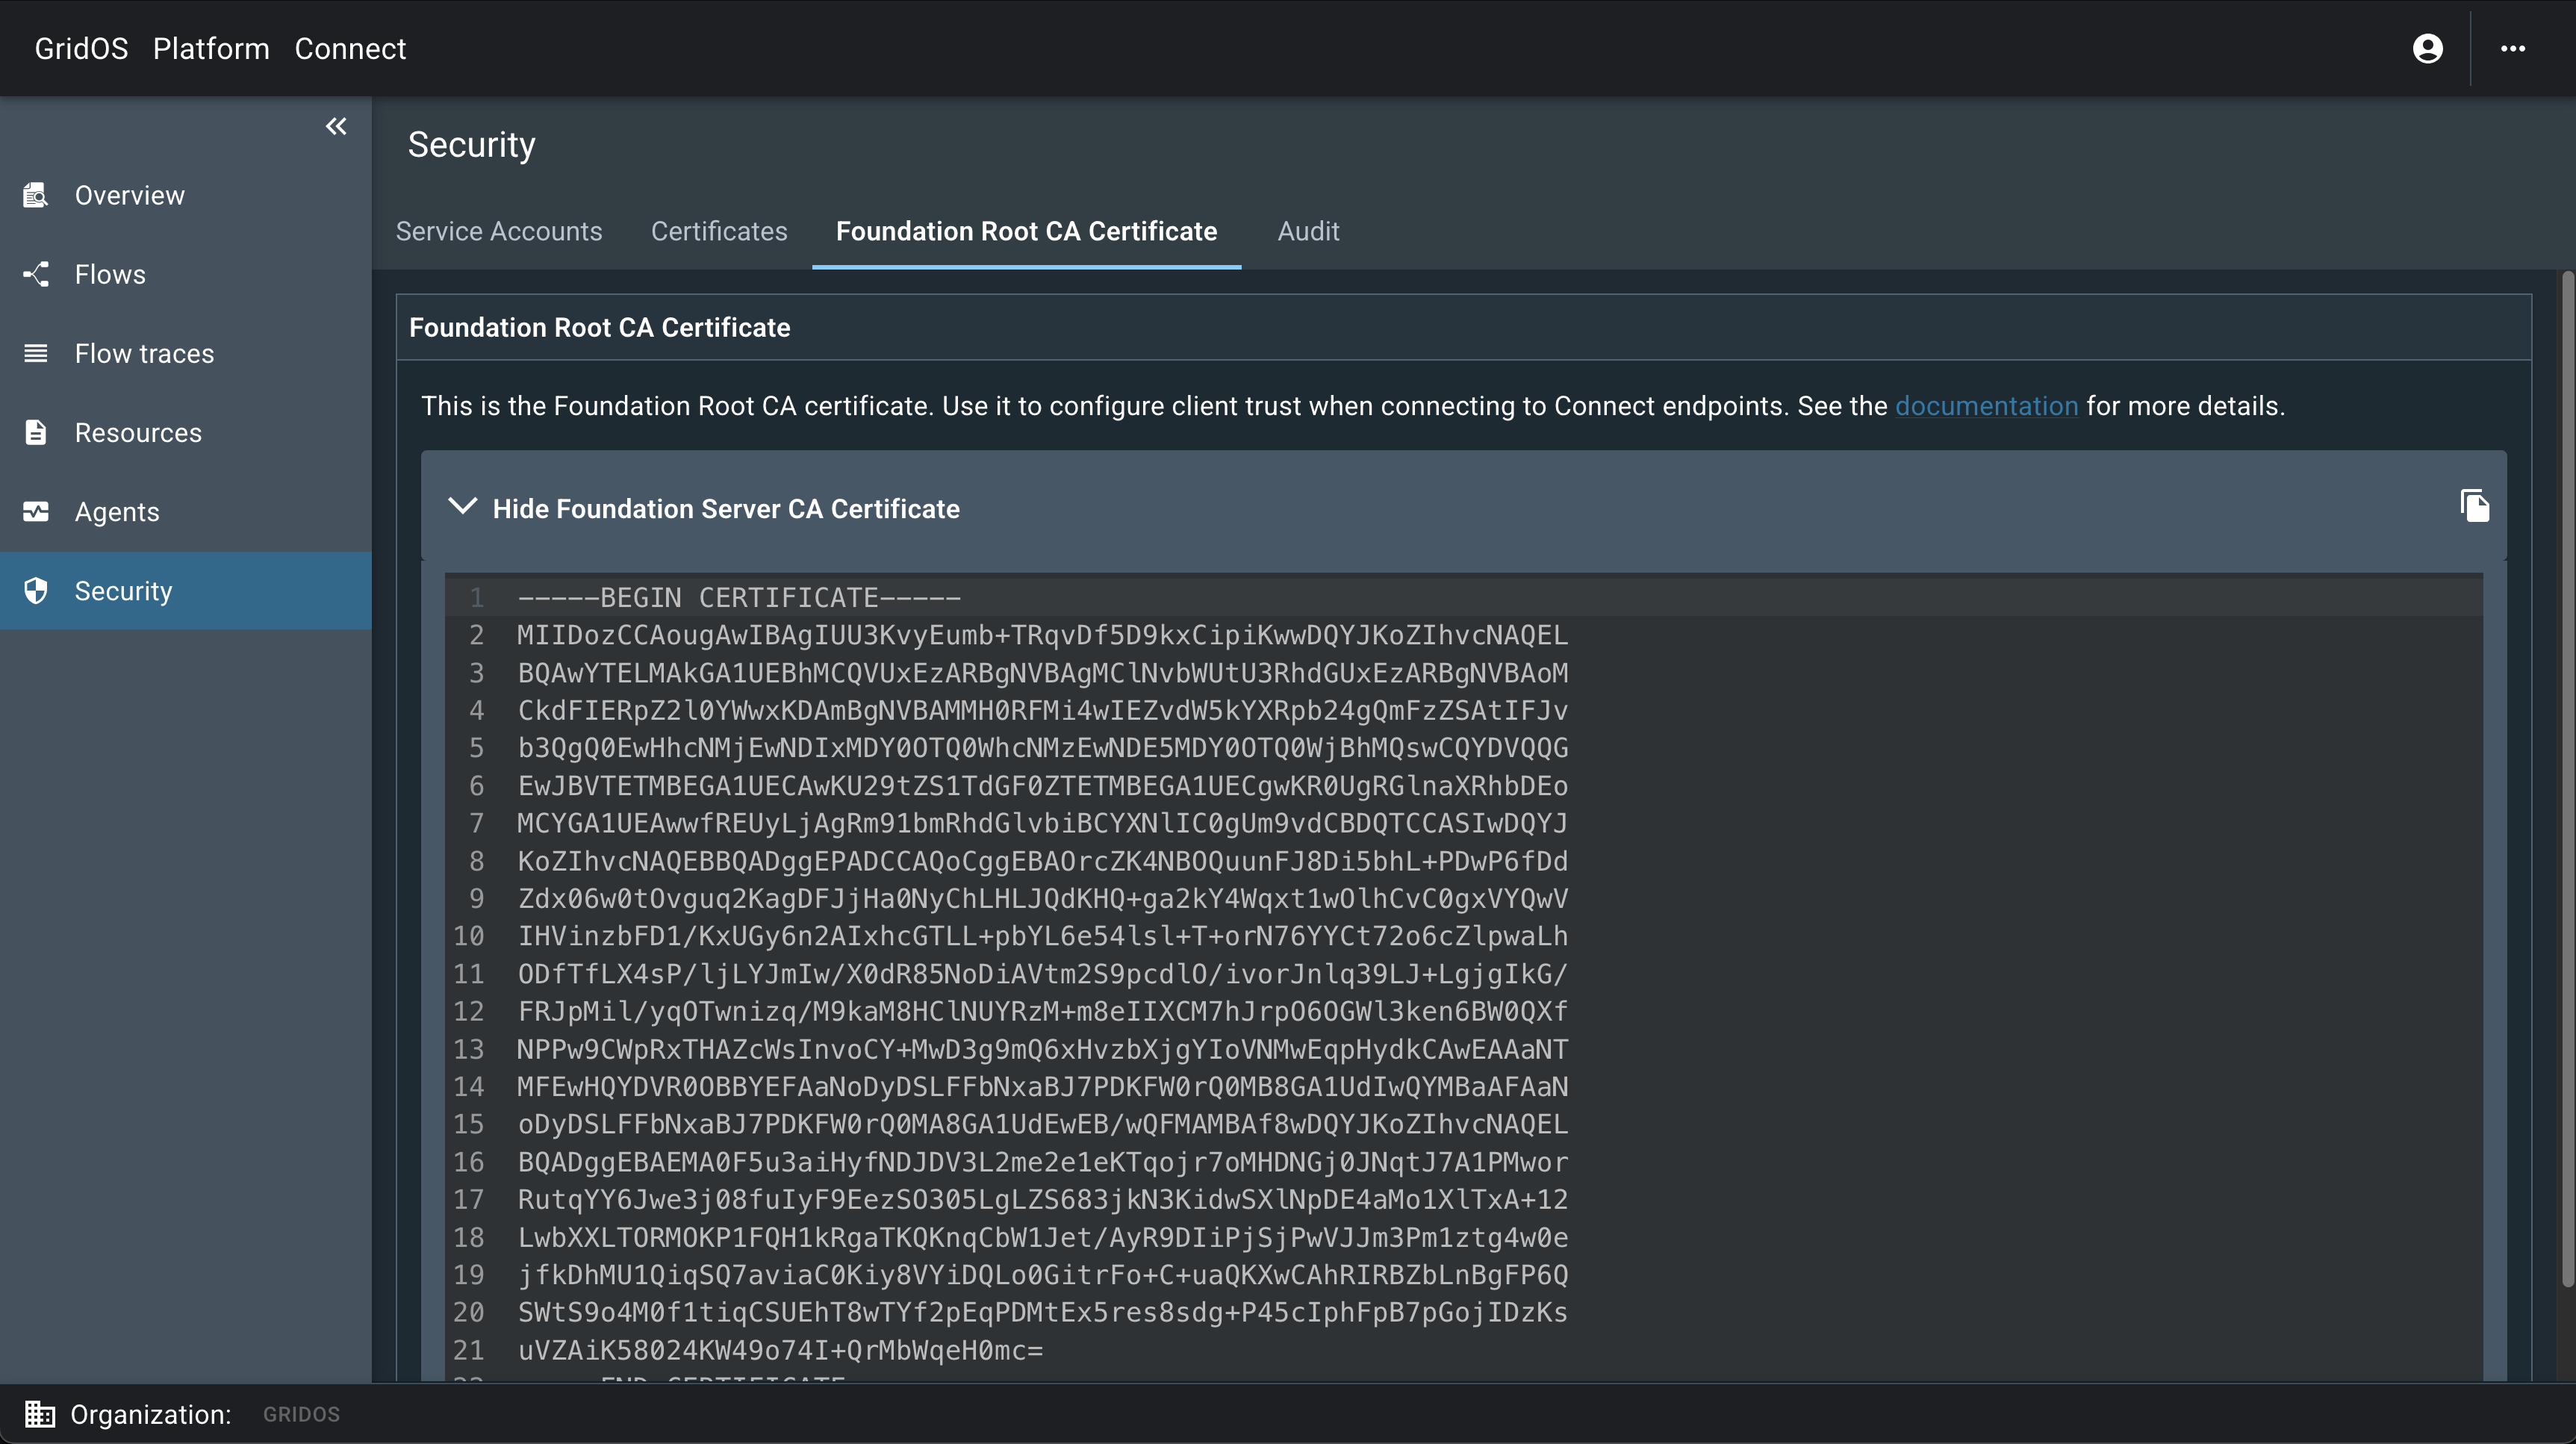Open the user account avatar icon
The height and width of the screenshot is (1444, 2576).
tap(2427, 48)
